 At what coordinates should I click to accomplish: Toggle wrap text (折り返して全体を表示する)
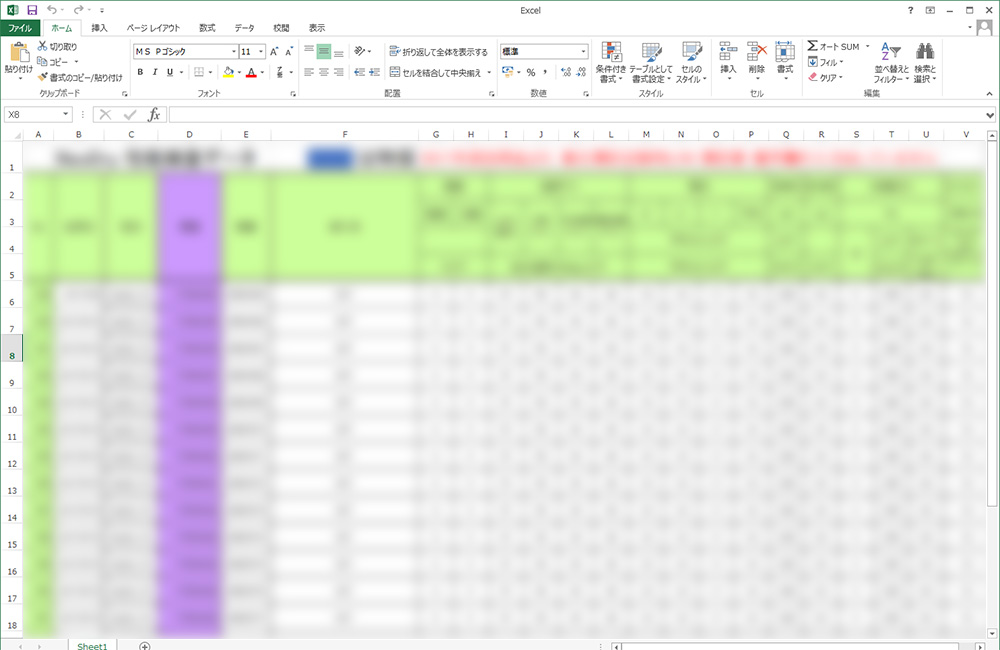[x=438, y=52]
